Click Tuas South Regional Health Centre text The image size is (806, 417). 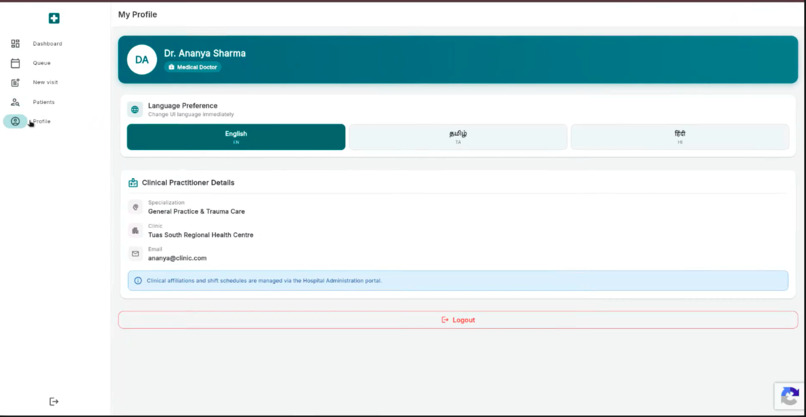tap(200, 235)
